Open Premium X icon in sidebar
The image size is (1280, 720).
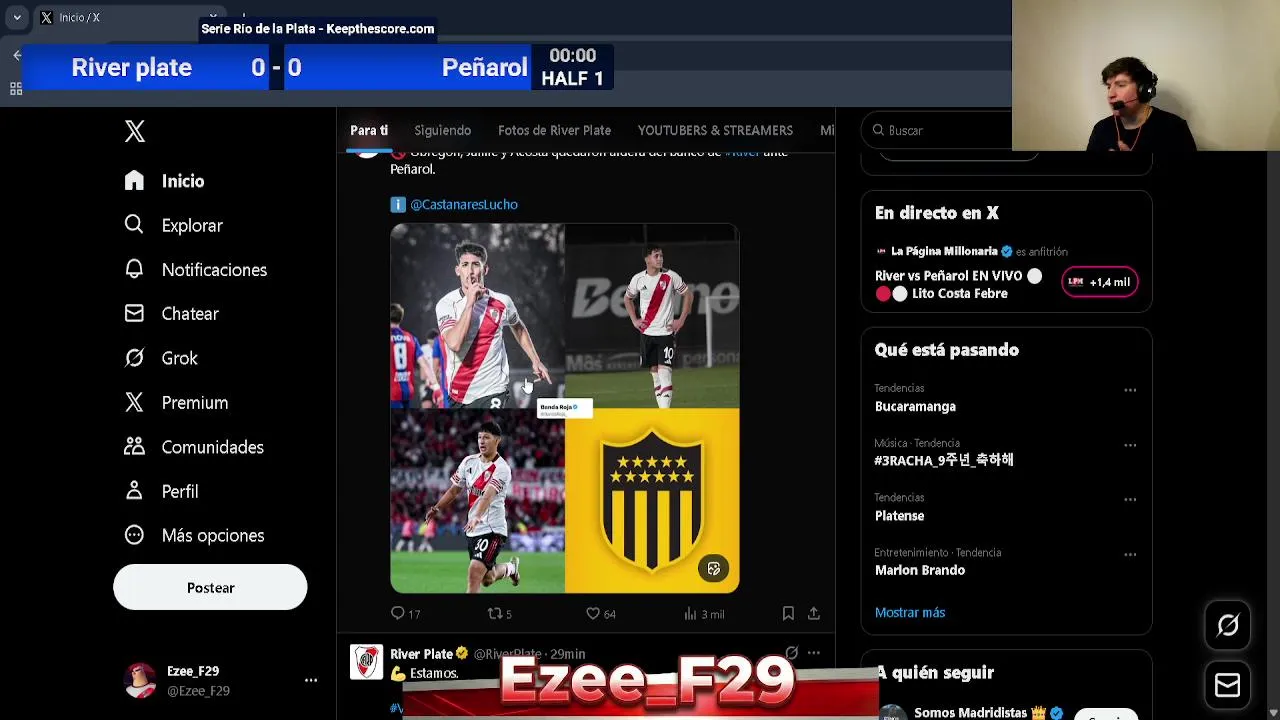point(134,402)
